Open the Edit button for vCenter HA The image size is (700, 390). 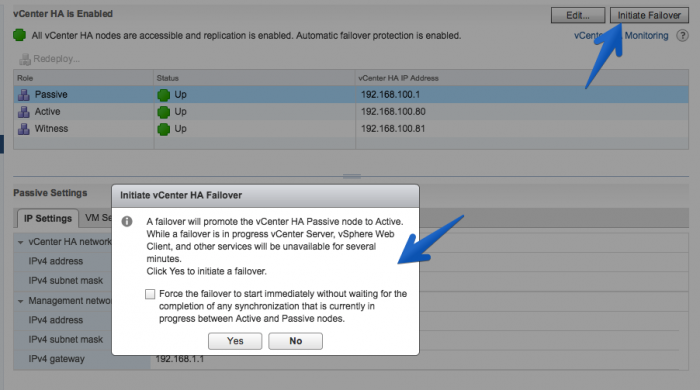[578, 15]
